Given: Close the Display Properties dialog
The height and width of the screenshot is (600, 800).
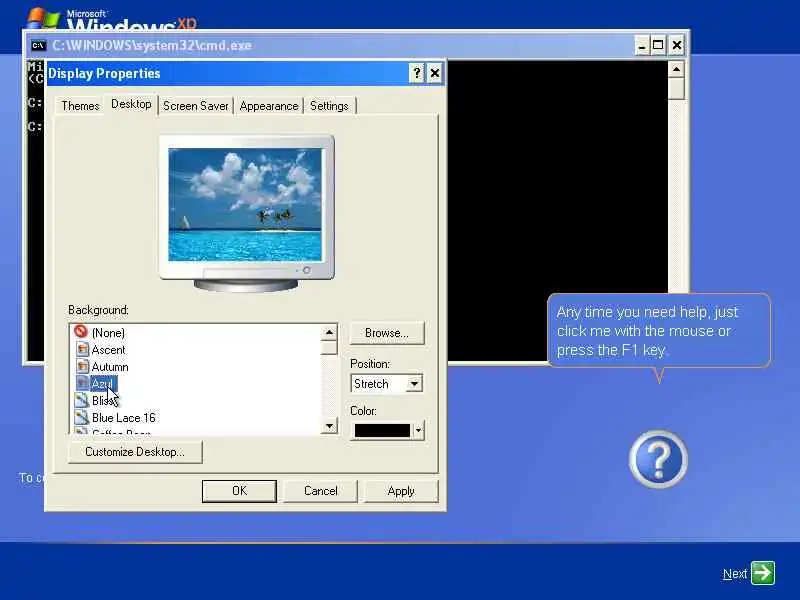Looking at the screenshot, I should 435,73.
